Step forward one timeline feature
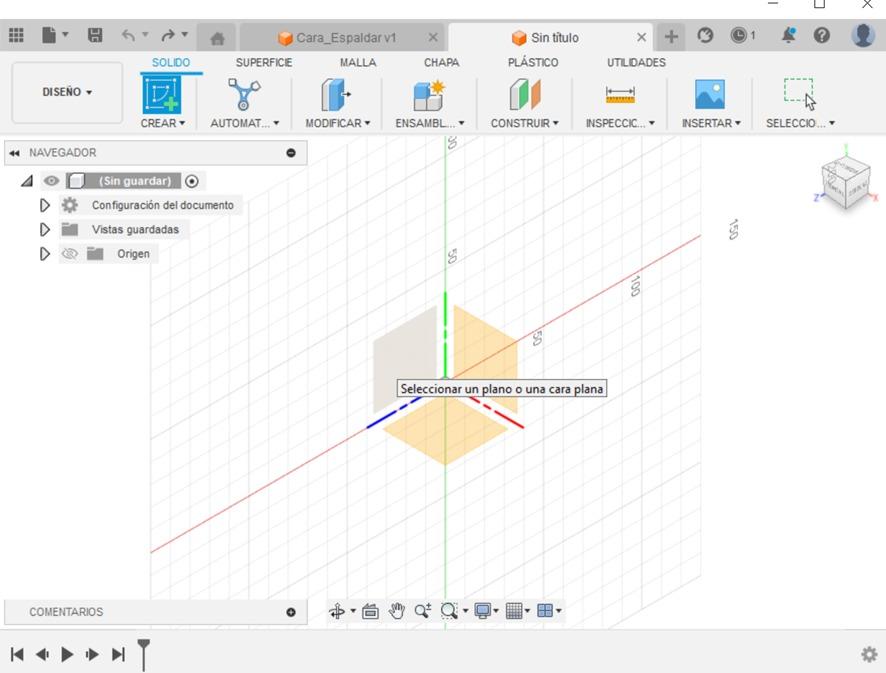886x673 pixels. 92,654
